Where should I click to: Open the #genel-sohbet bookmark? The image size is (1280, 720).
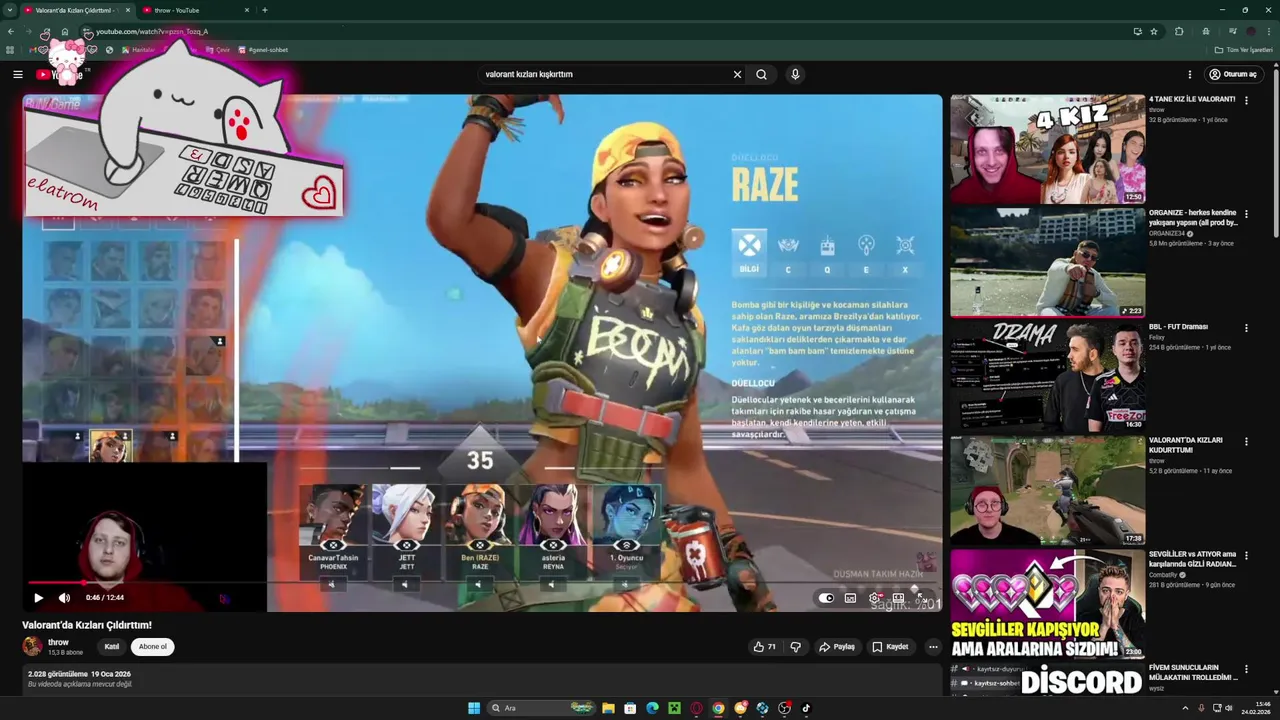pos(263,50)
